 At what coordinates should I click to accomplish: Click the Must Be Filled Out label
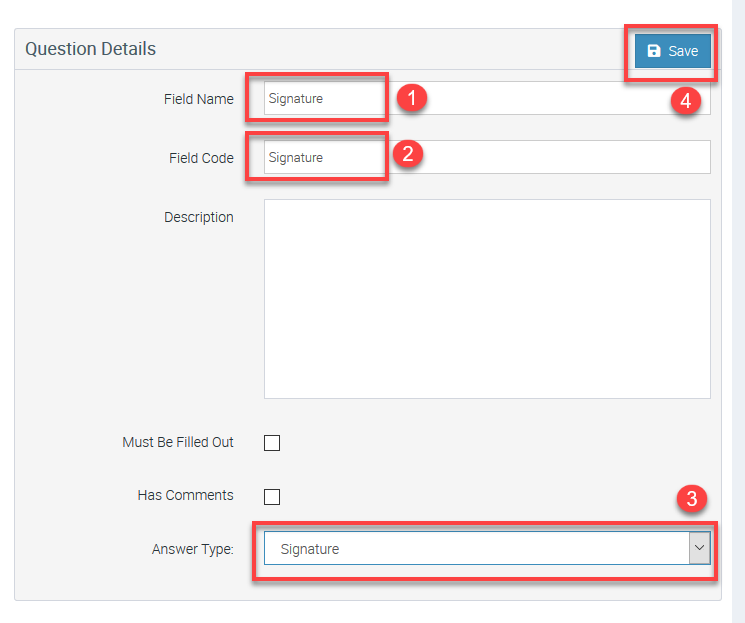coord(178,442)
